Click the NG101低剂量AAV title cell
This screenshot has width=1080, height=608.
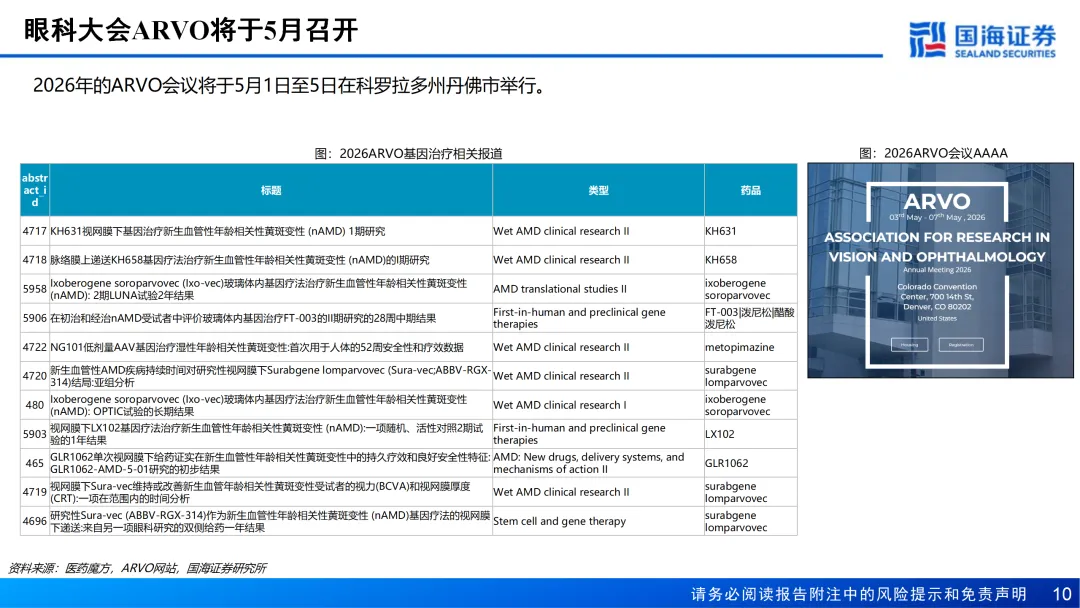(271, 347)
